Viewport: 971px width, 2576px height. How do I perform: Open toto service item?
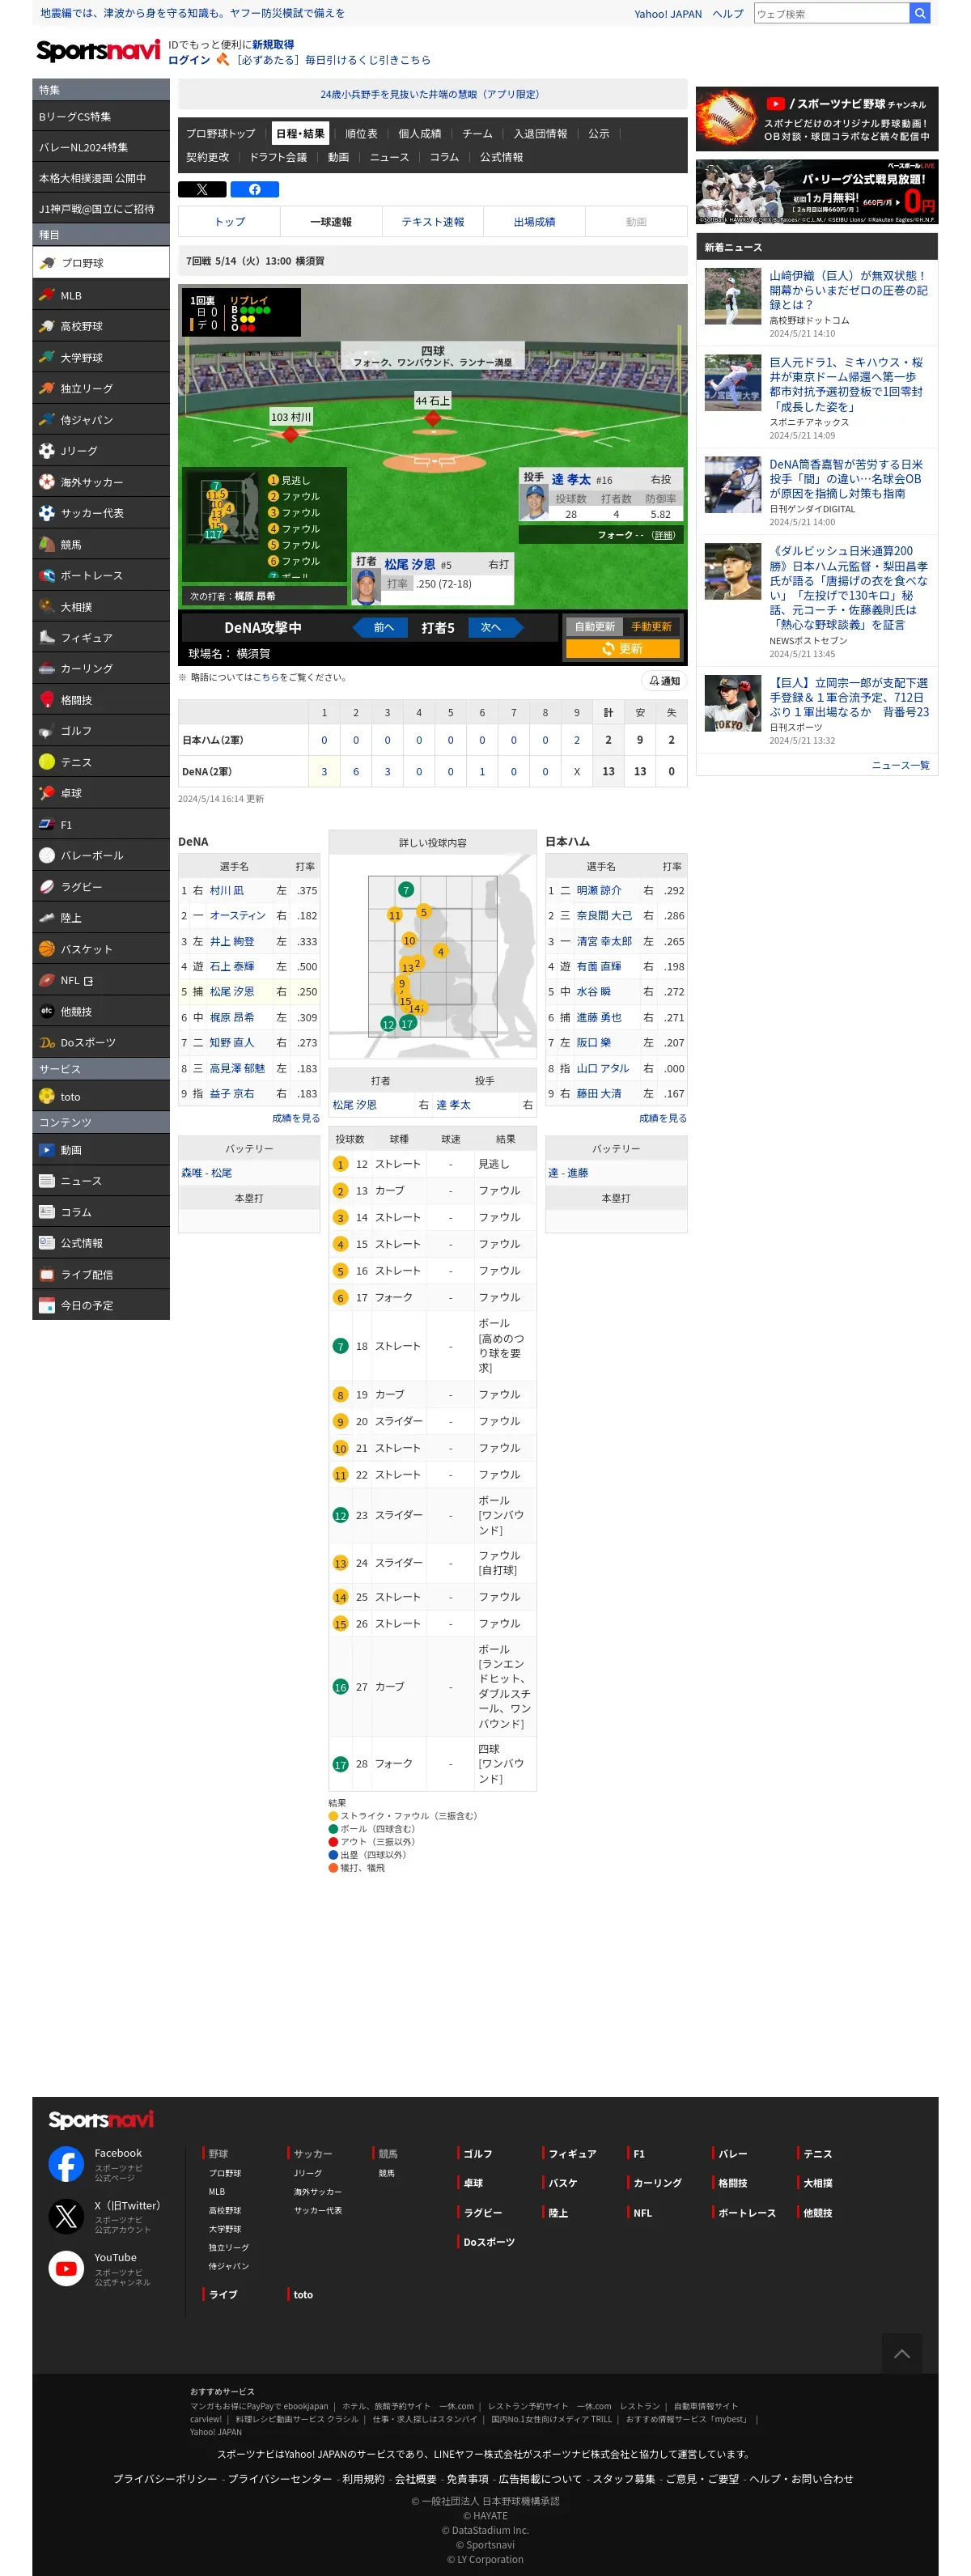coord(101,1096)
